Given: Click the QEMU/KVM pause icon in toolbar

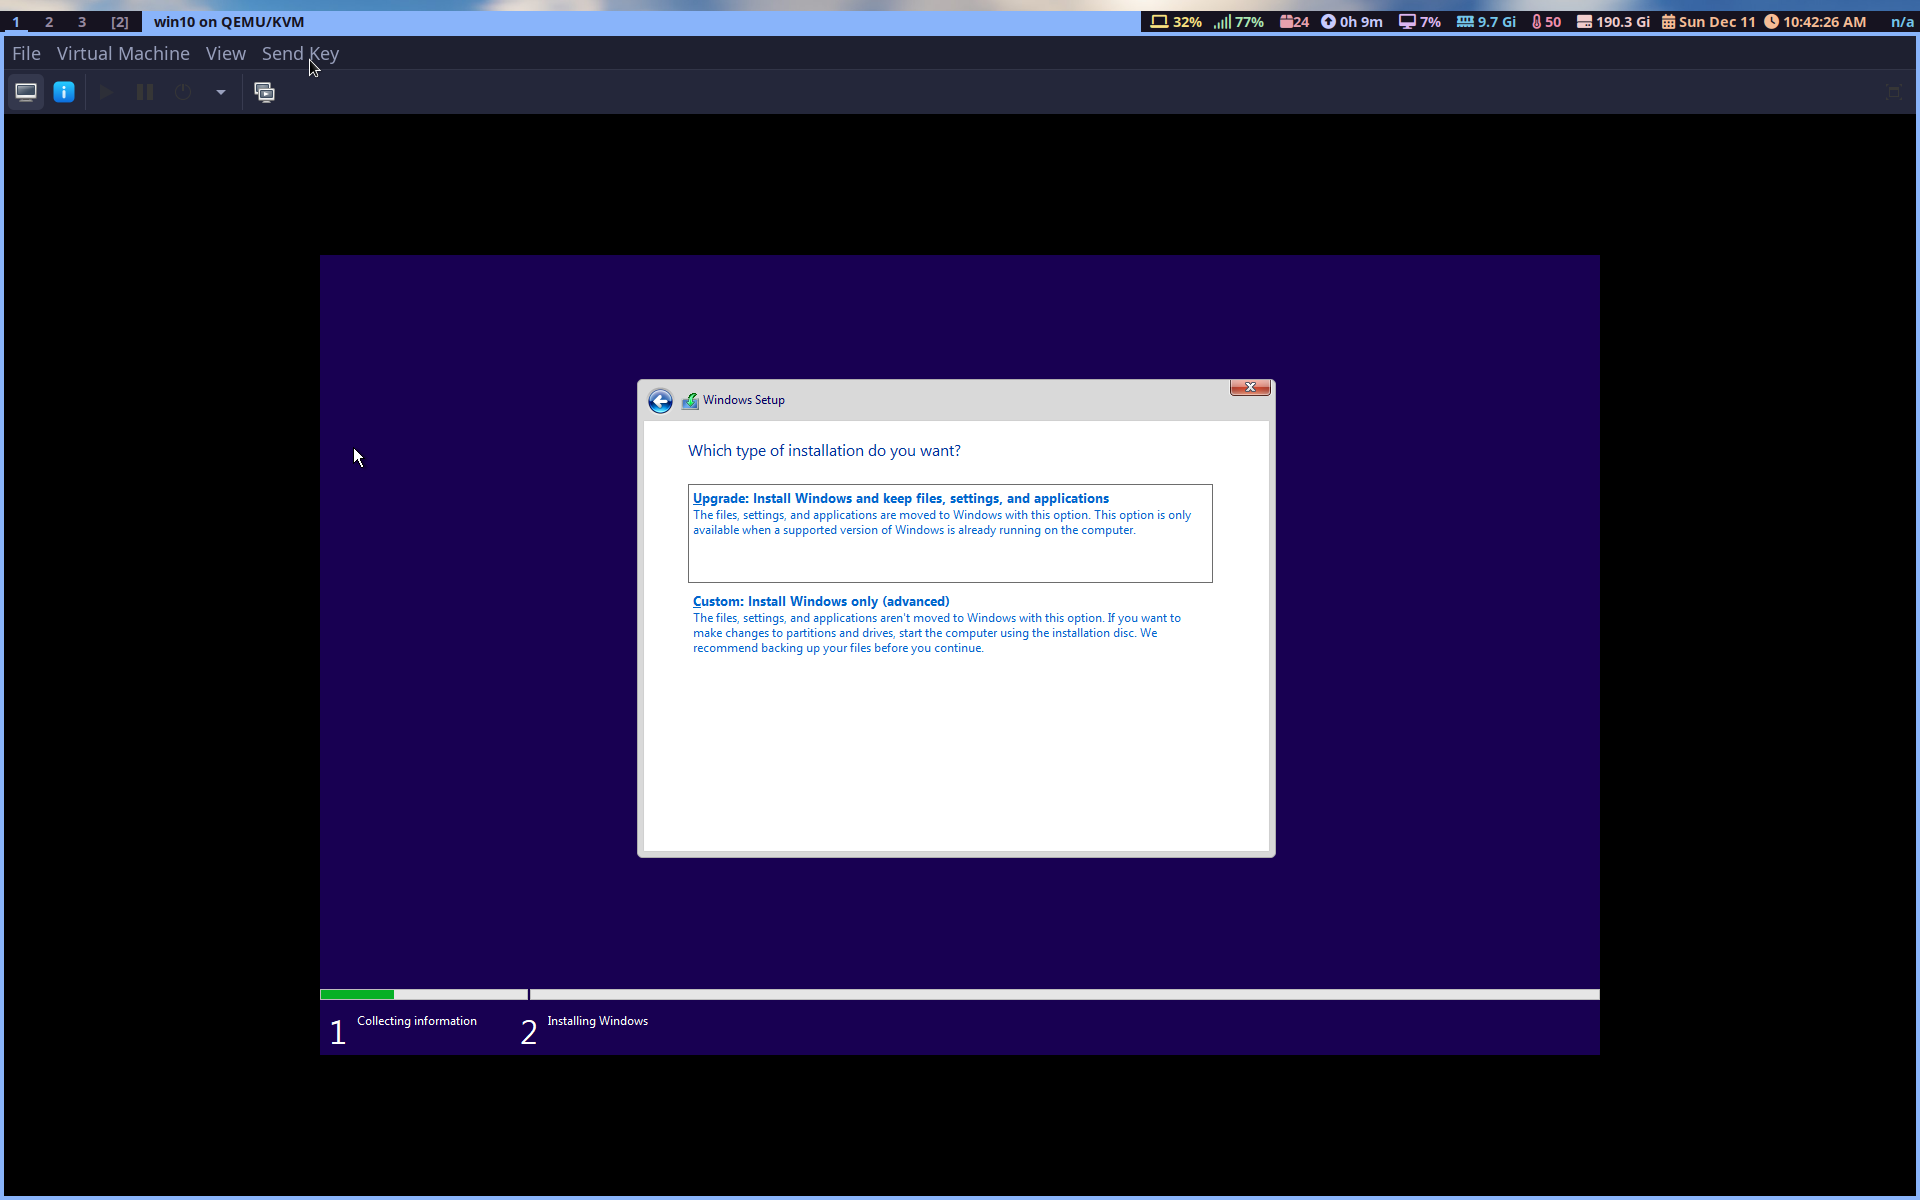Looking at the screenshot, I should (144, 91).
